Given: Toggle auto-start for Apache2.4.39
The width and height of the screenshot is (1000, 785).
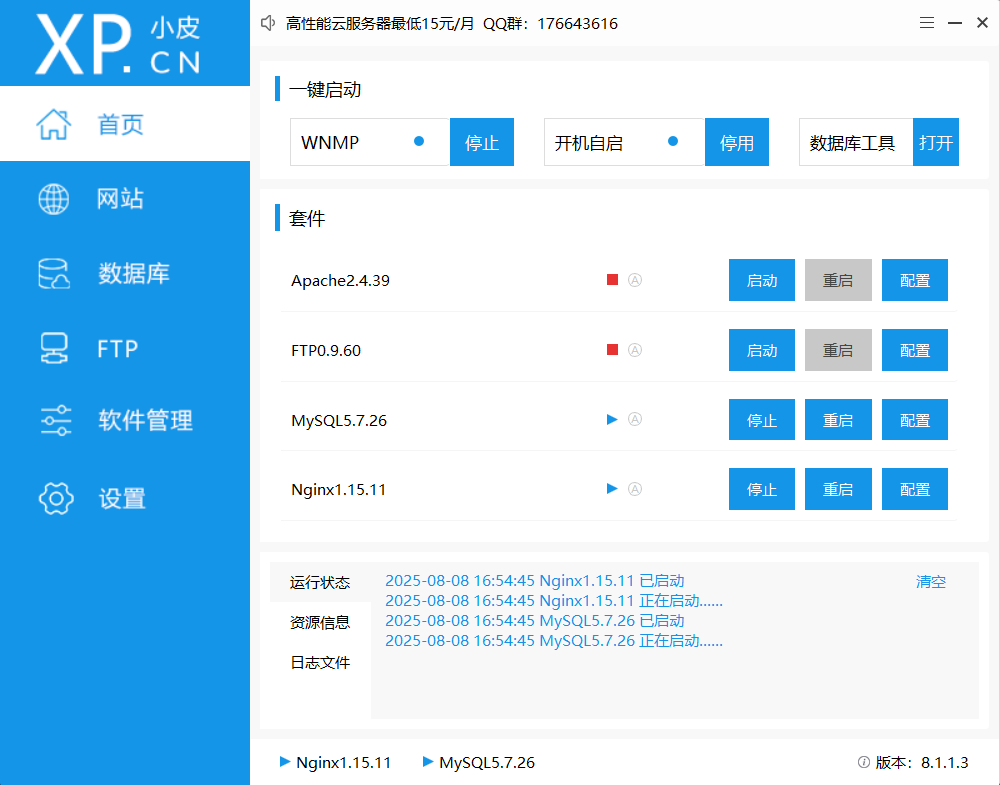Looking at the screenshot, I should [635, 280].
